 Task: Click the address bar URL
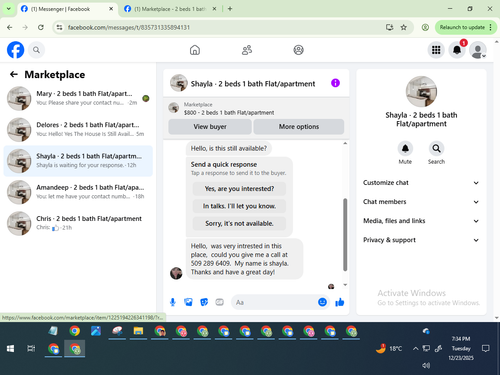coord(129,27)
